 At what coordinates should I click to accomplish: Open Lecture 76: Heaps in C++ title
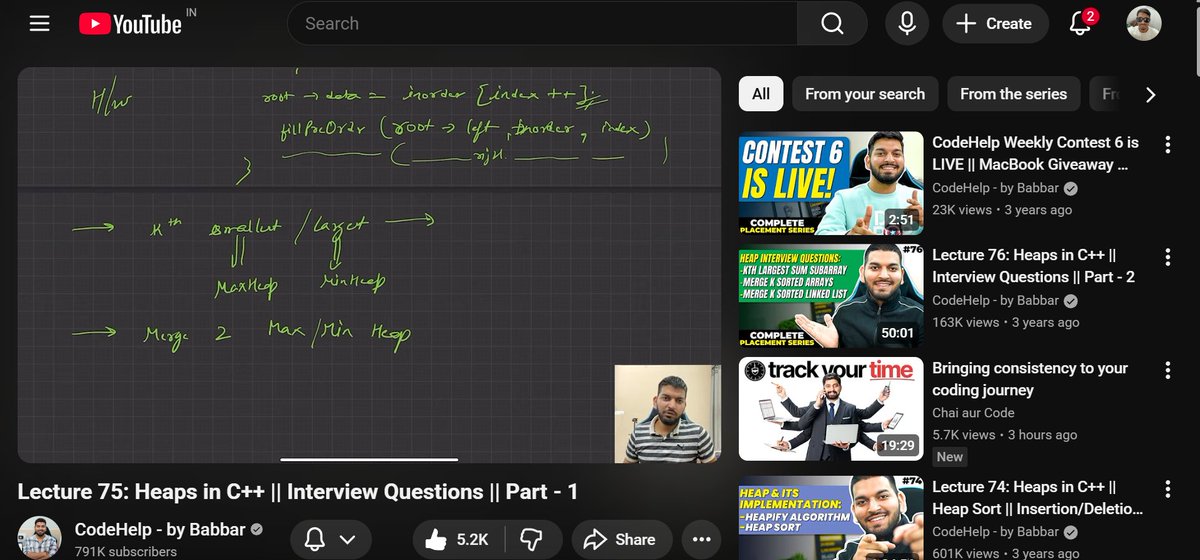pyautogui.click(x=1034, y=266)
